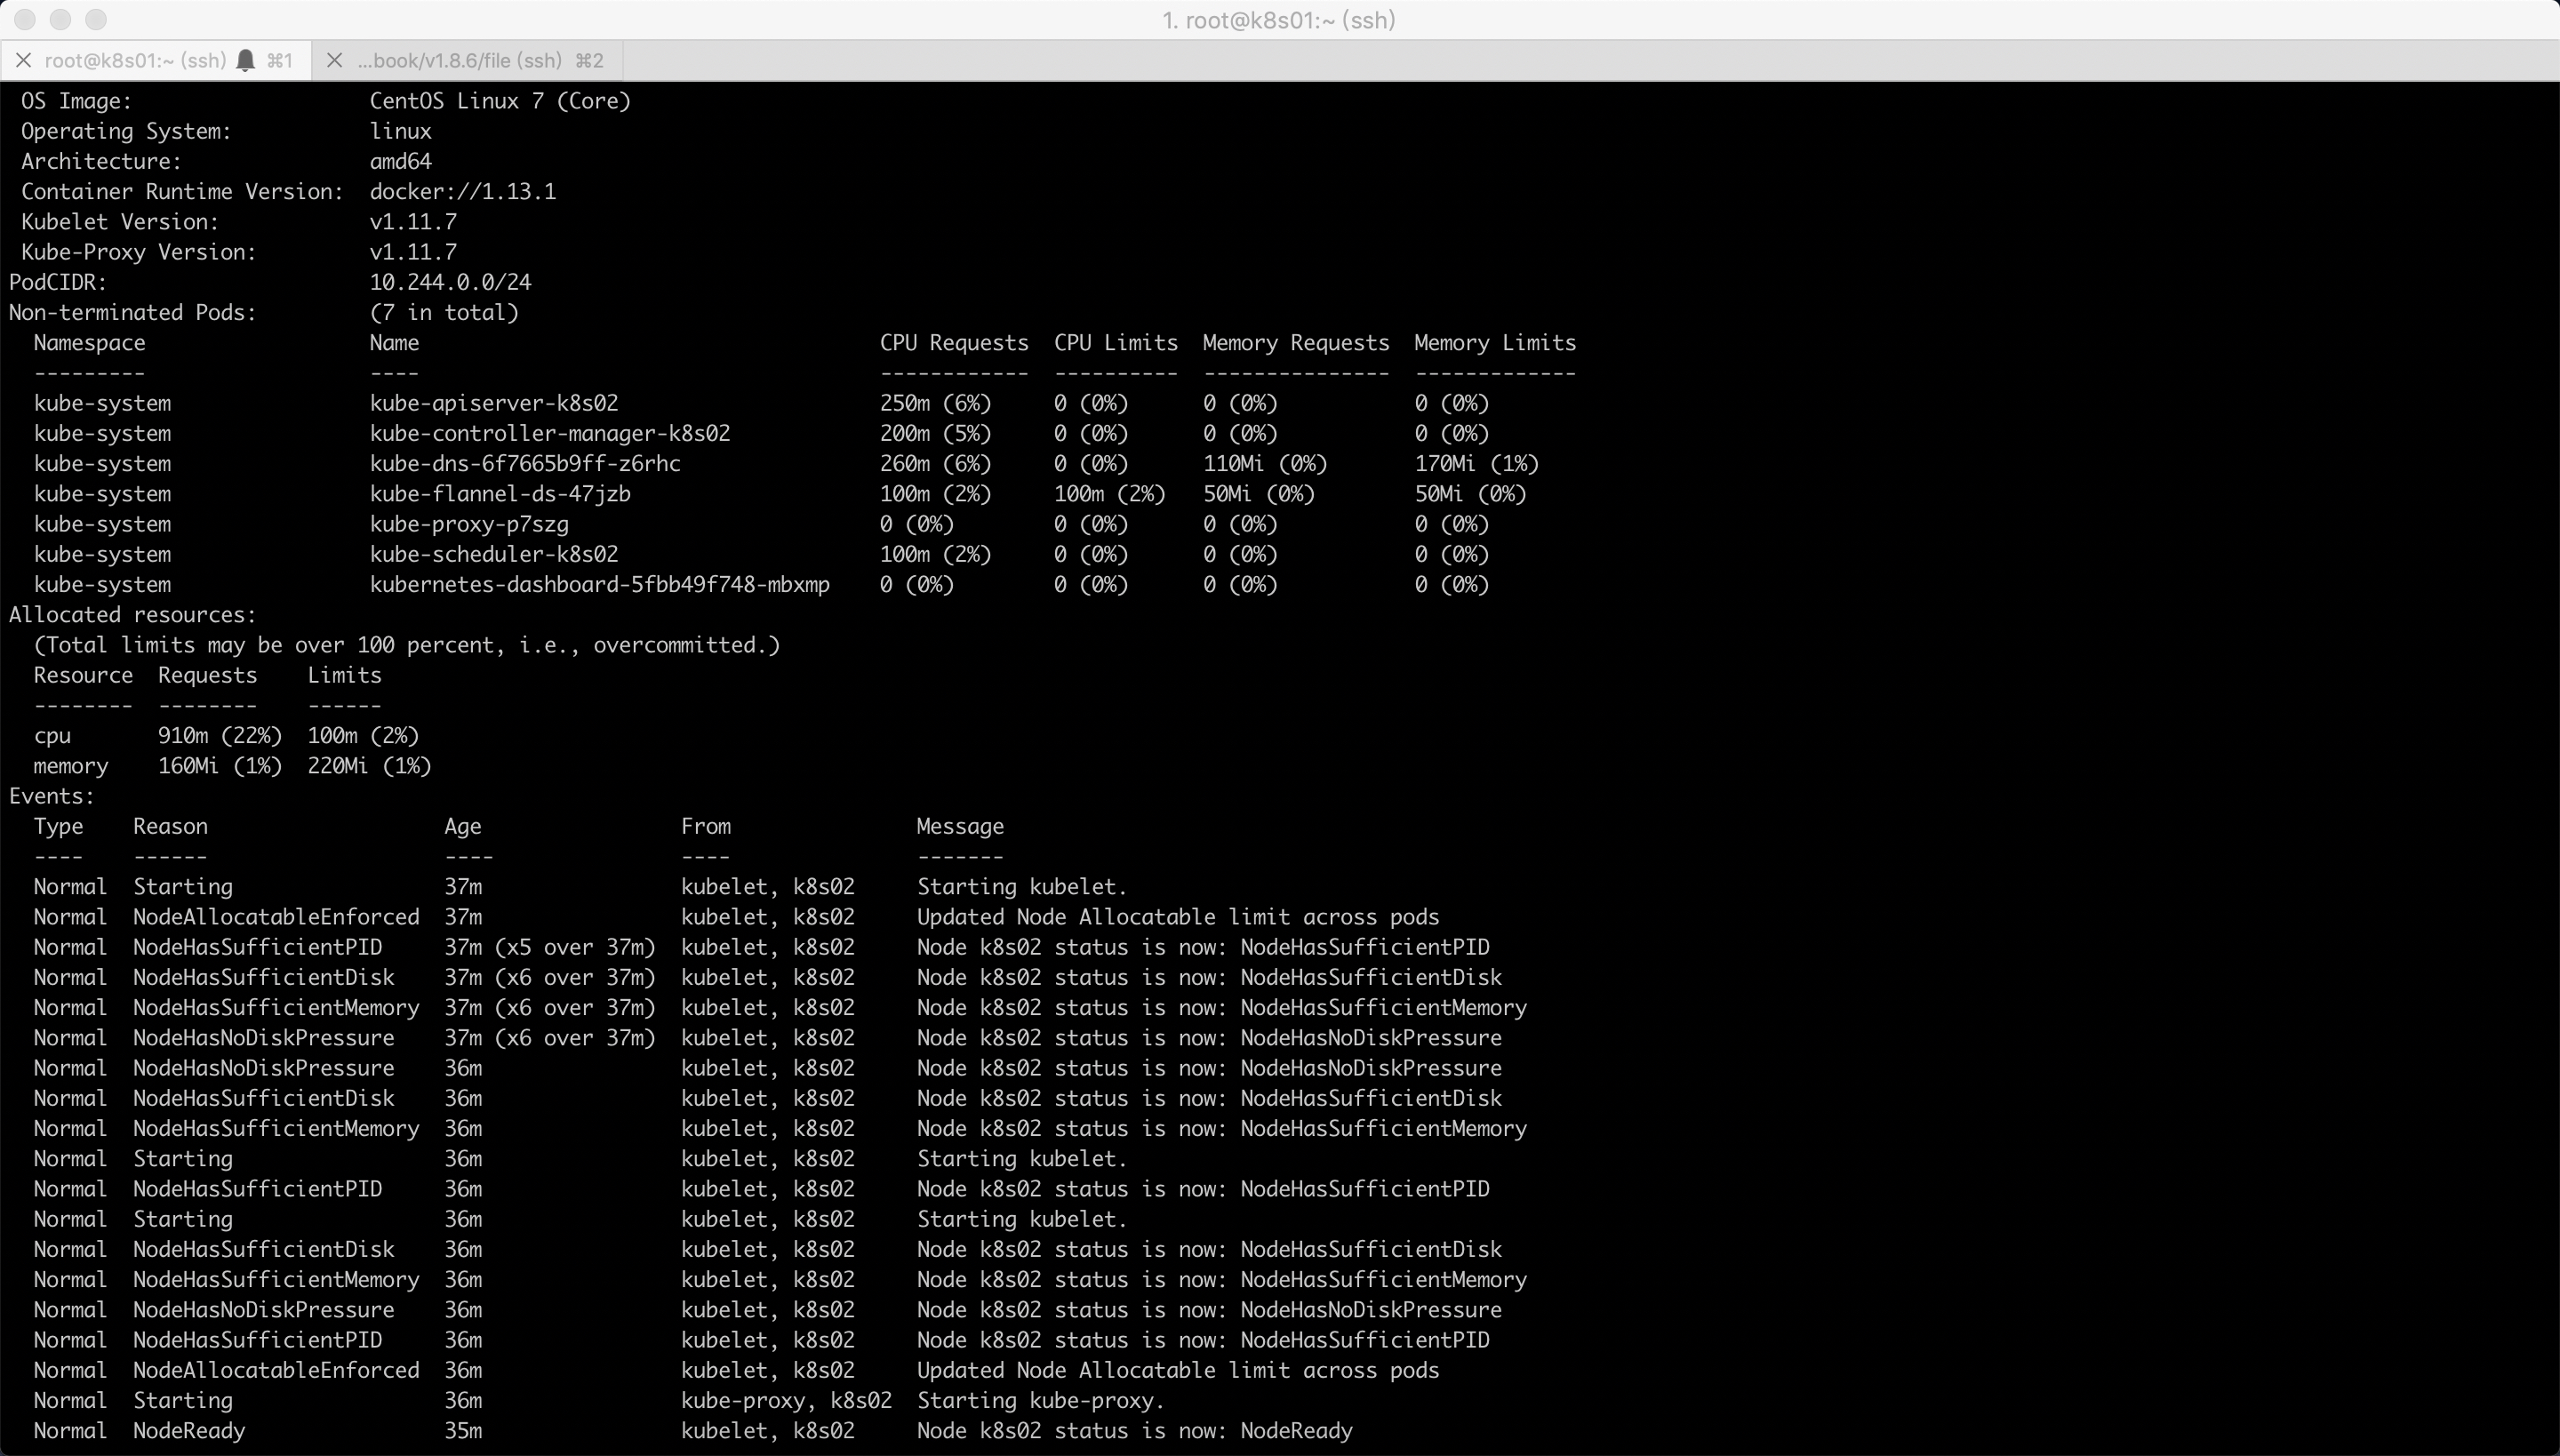
Task: Click the PodCIDR value 10.244.0.0/24
Action: click(450, 283)
